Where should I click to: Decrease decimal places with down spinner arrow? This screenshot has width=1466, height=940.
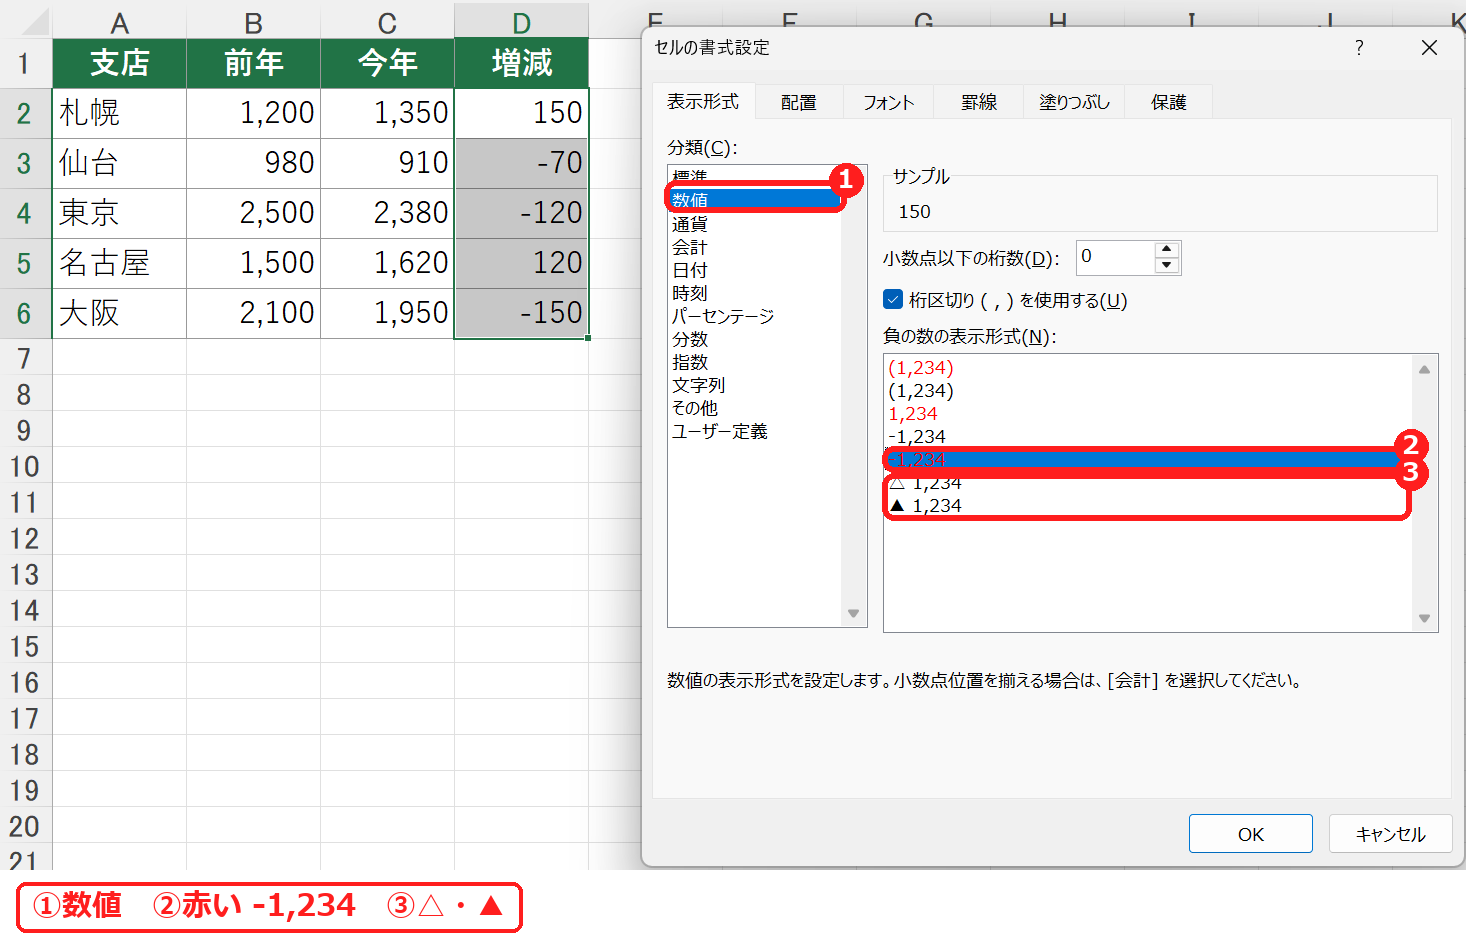[x=1166, y=265]
